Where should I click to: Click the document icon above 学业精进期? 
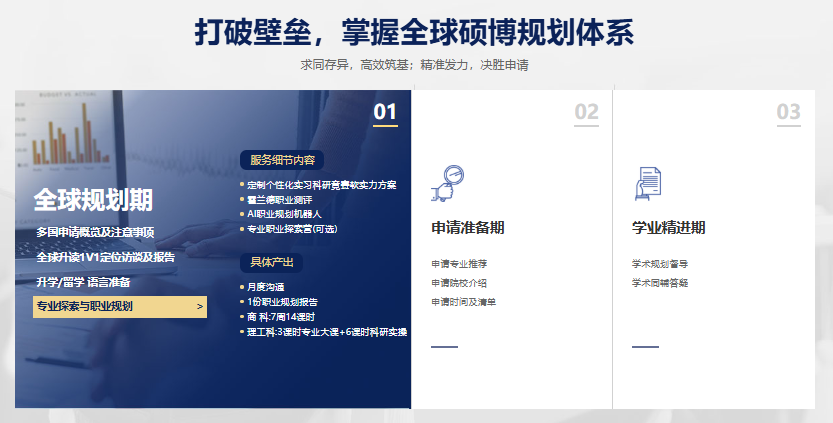[648, 183]
